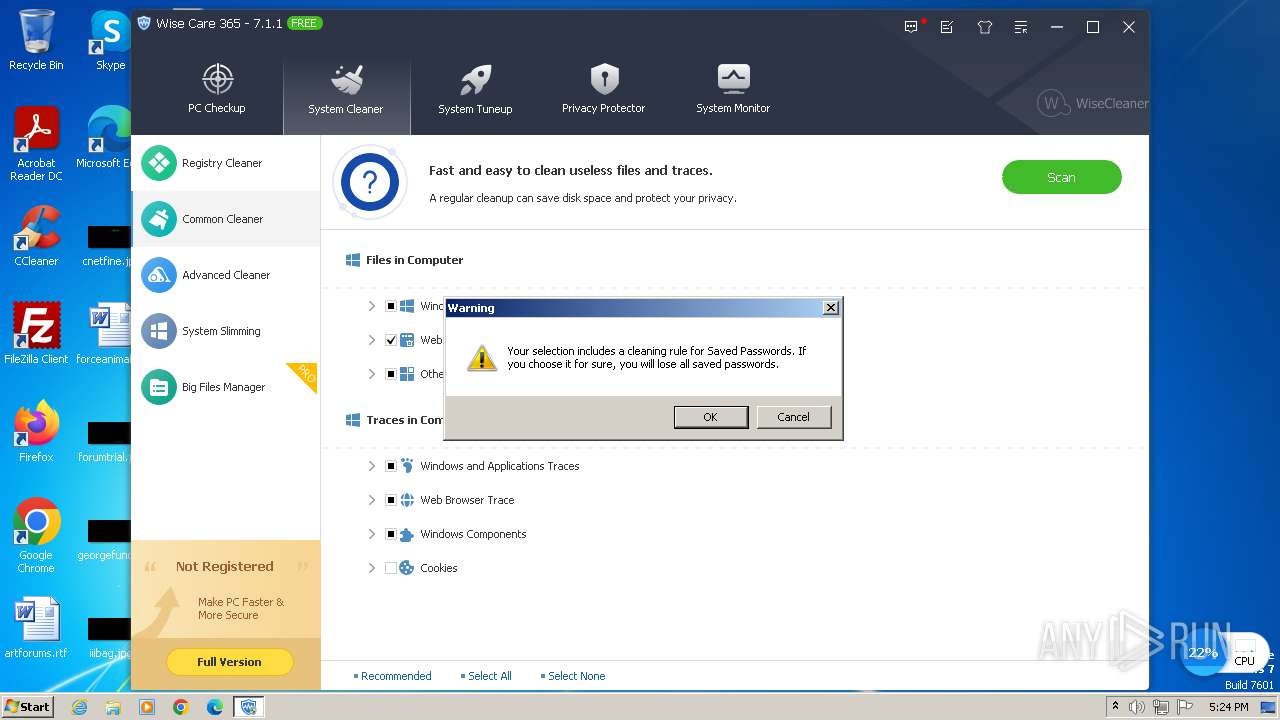Screen dimensions: 1280x720
Task: Select Registry Cleaner in sidebar
Action: pyautogui.click(x=226, y=163)
